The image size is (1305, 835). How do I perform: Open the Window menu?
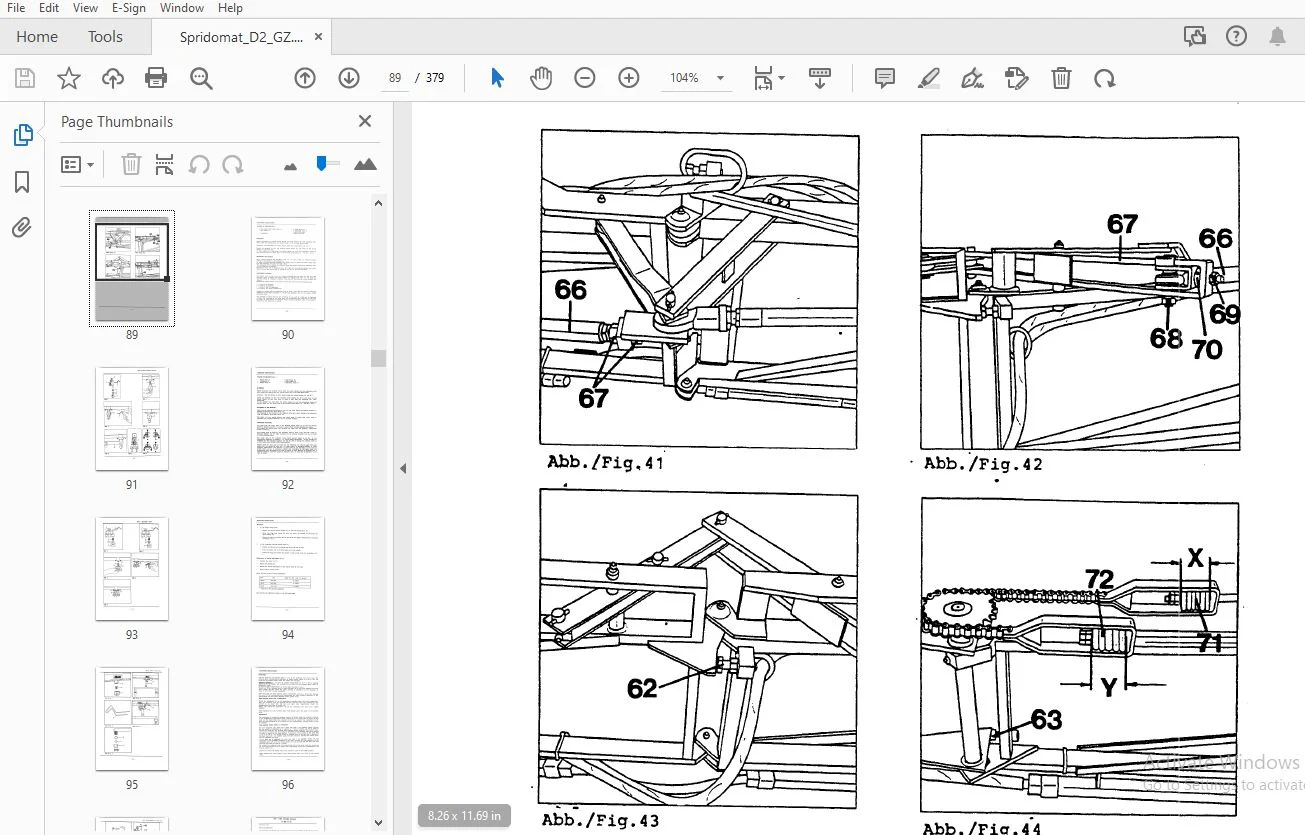coord(180,8)
